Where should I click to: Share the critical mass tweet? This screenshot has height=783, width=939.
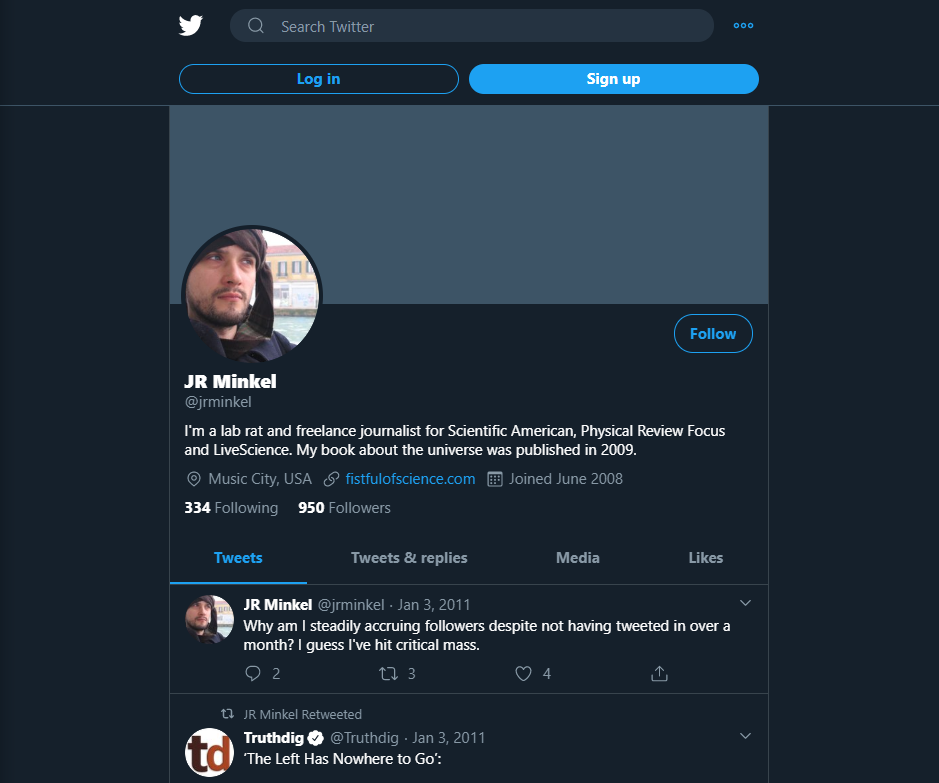tap(659, 673)
